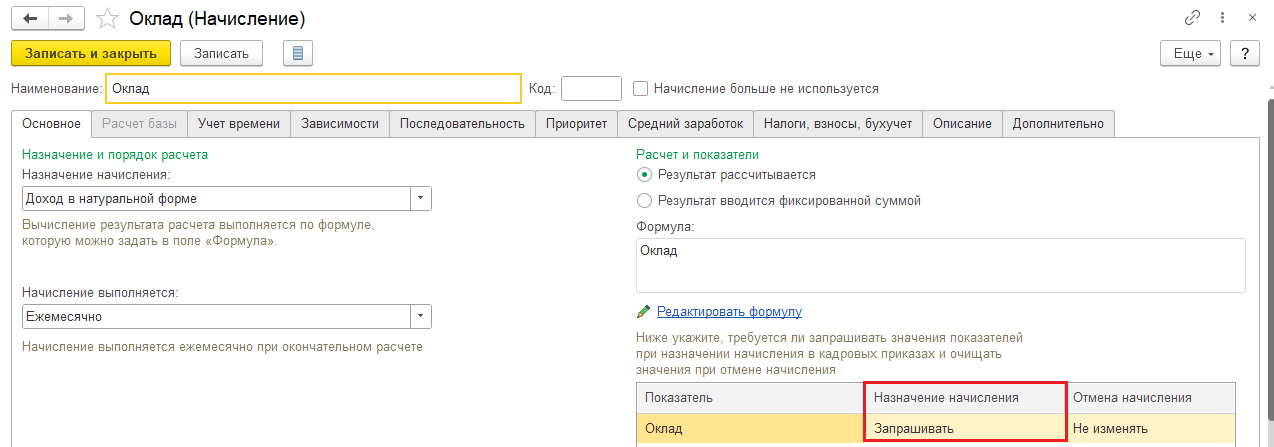1274x447 pixels.
Task: Select "Результат вводится фиксированной суммой" option
Action: pyautogui.click(x=644, y=200)
